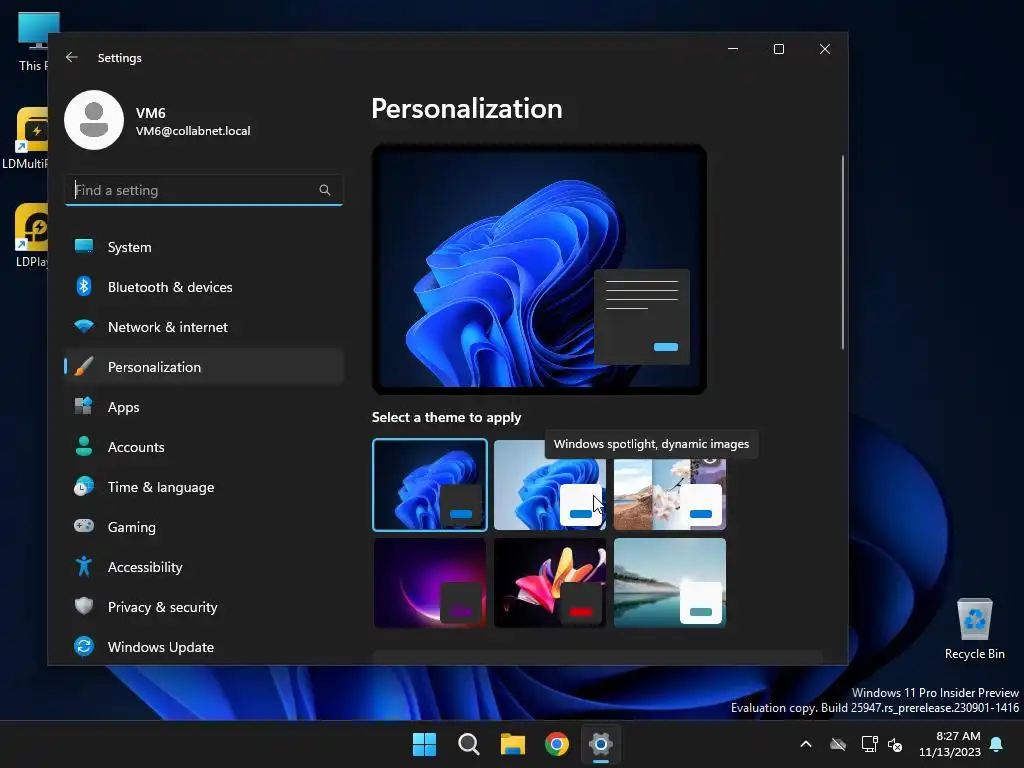
Task: Open File Explorer from the taskbar
Action: [x=513, y=744]
